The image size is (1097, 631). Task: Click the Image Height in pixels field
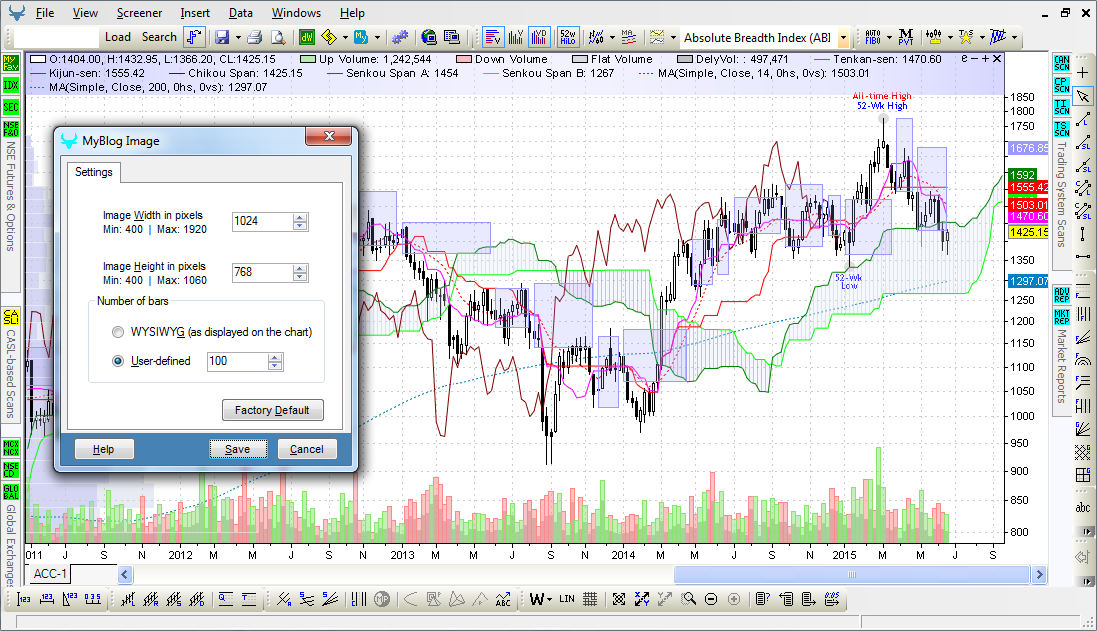[262, 272]
